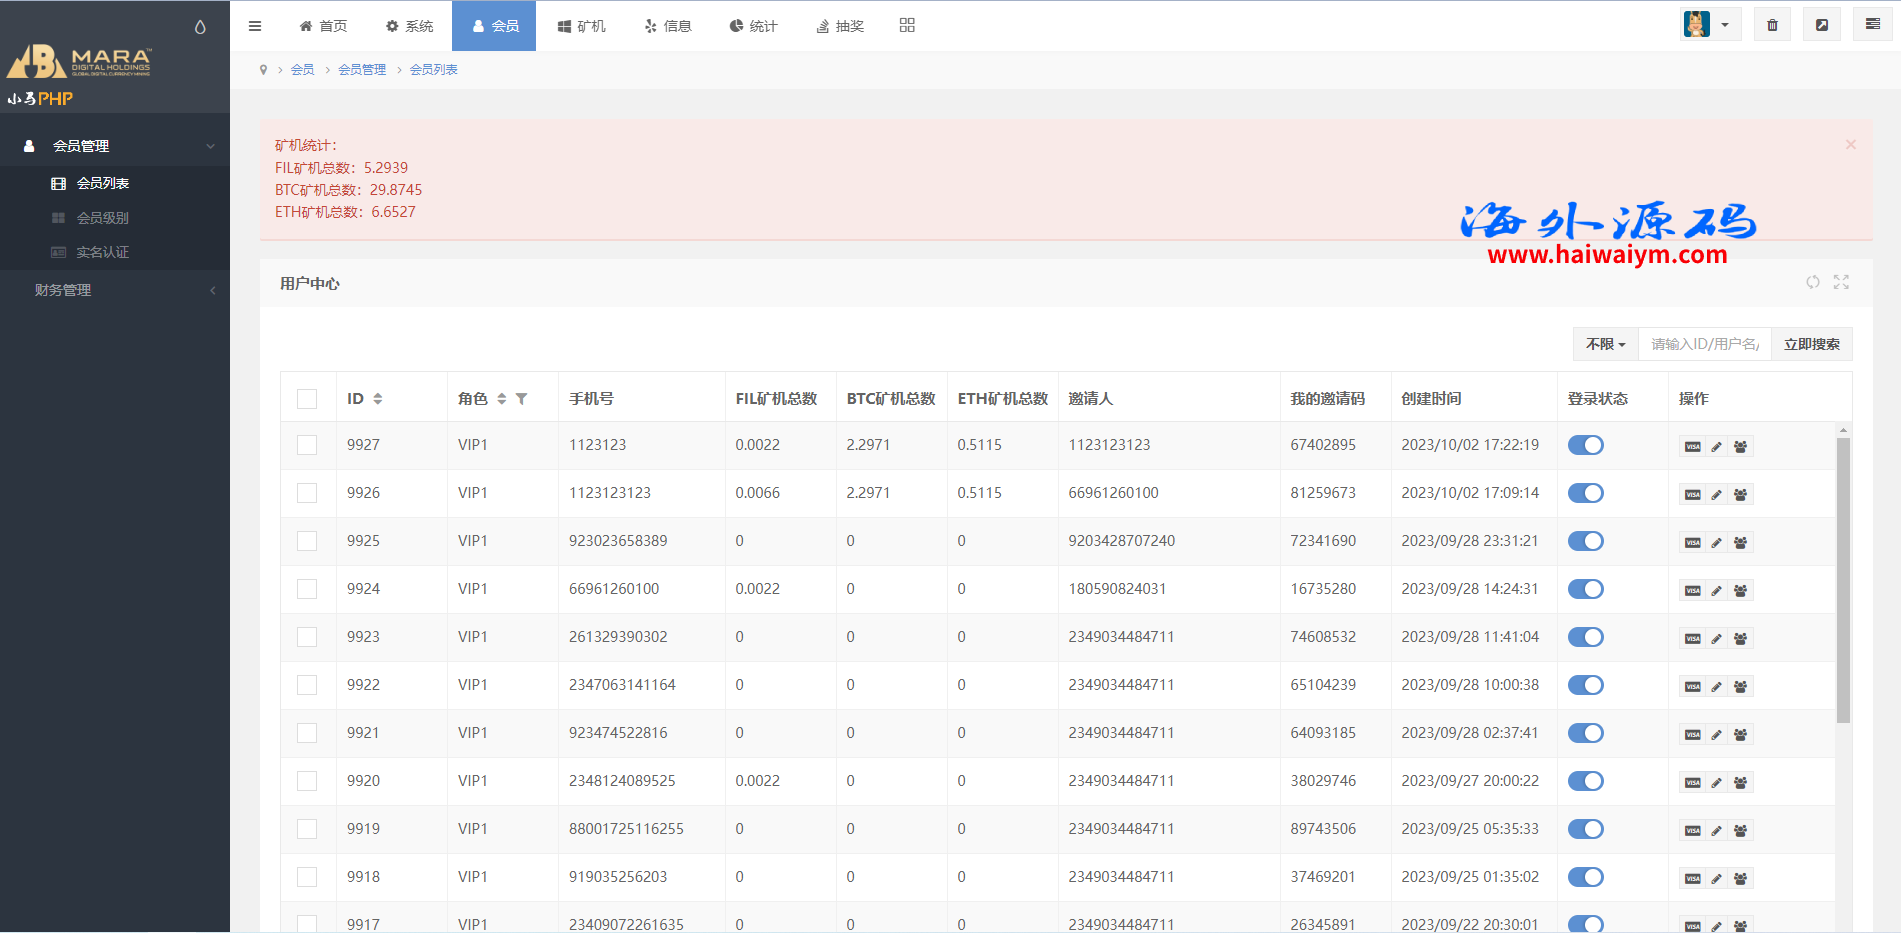
Task: Click the VISA card icon for user 9925
Action: coord(1692,543)
